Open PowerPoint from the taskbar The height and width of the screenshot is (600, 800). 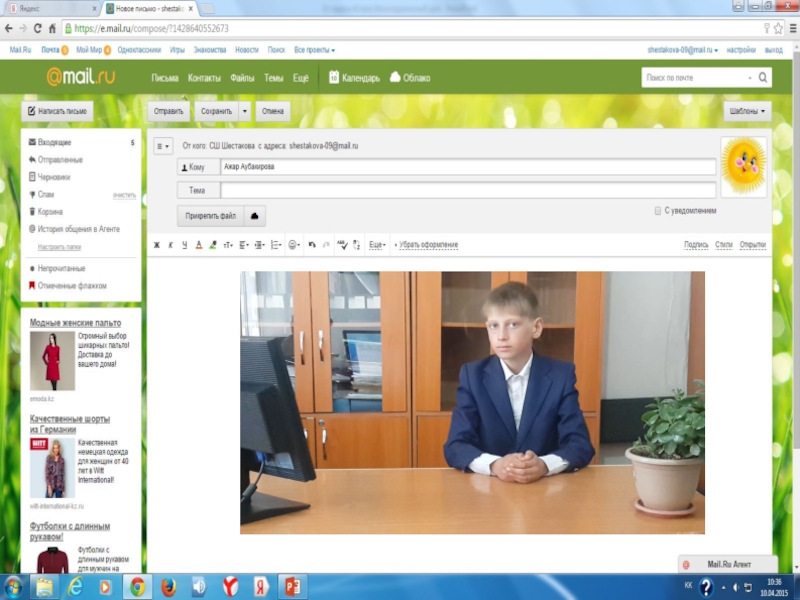click(292, 587)
